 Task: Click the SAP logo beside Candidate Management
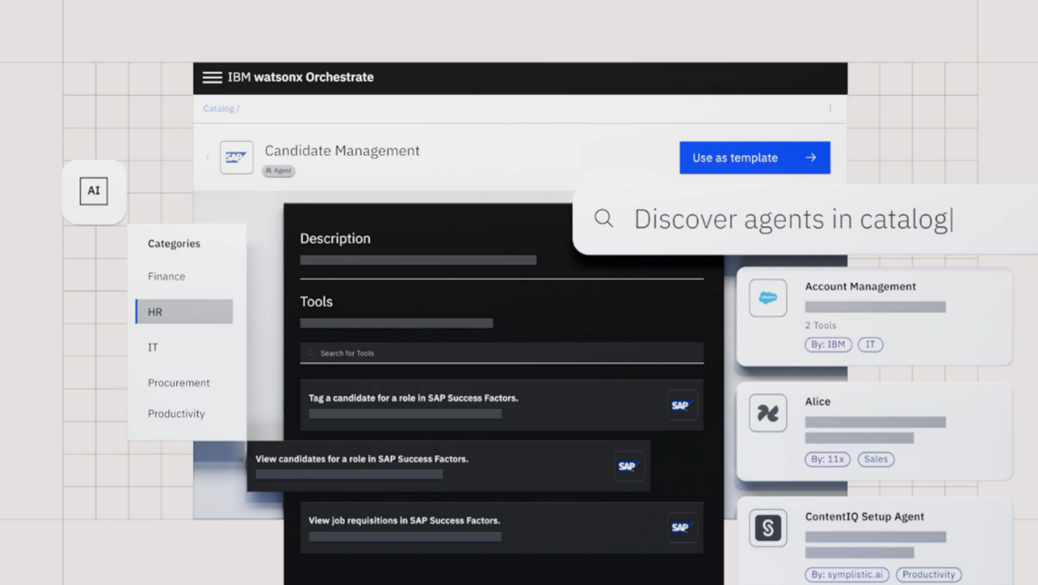[x=237, y=158]
